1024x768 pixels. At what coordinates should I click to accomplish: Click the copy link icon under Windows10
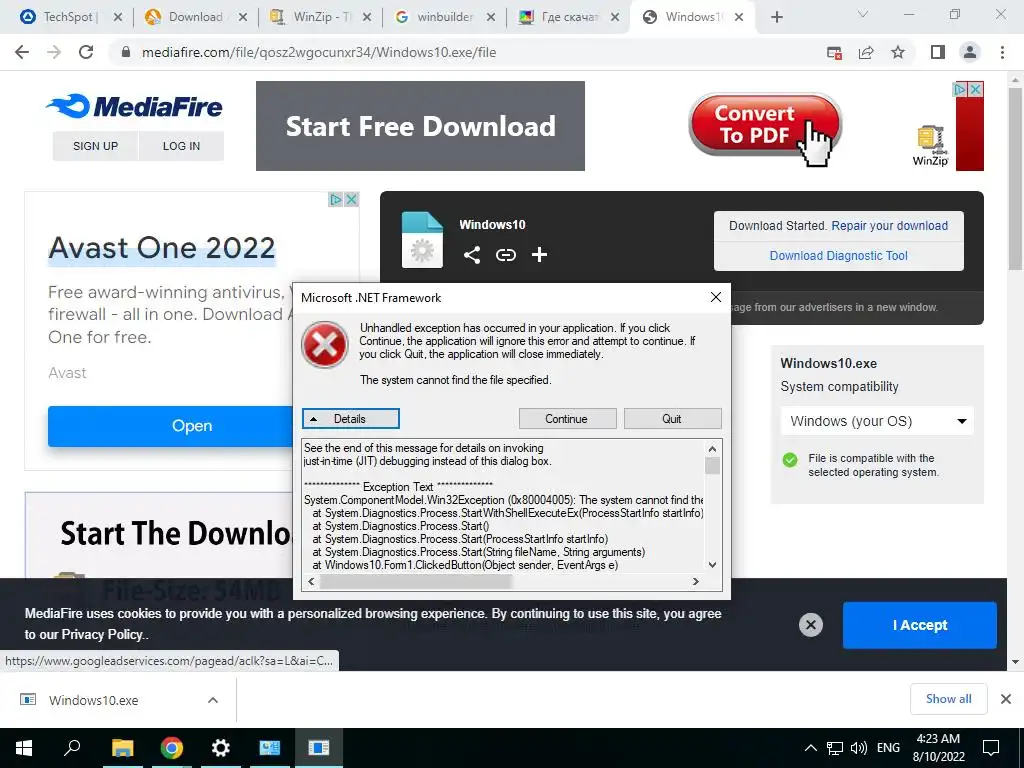tap(505, 255)
